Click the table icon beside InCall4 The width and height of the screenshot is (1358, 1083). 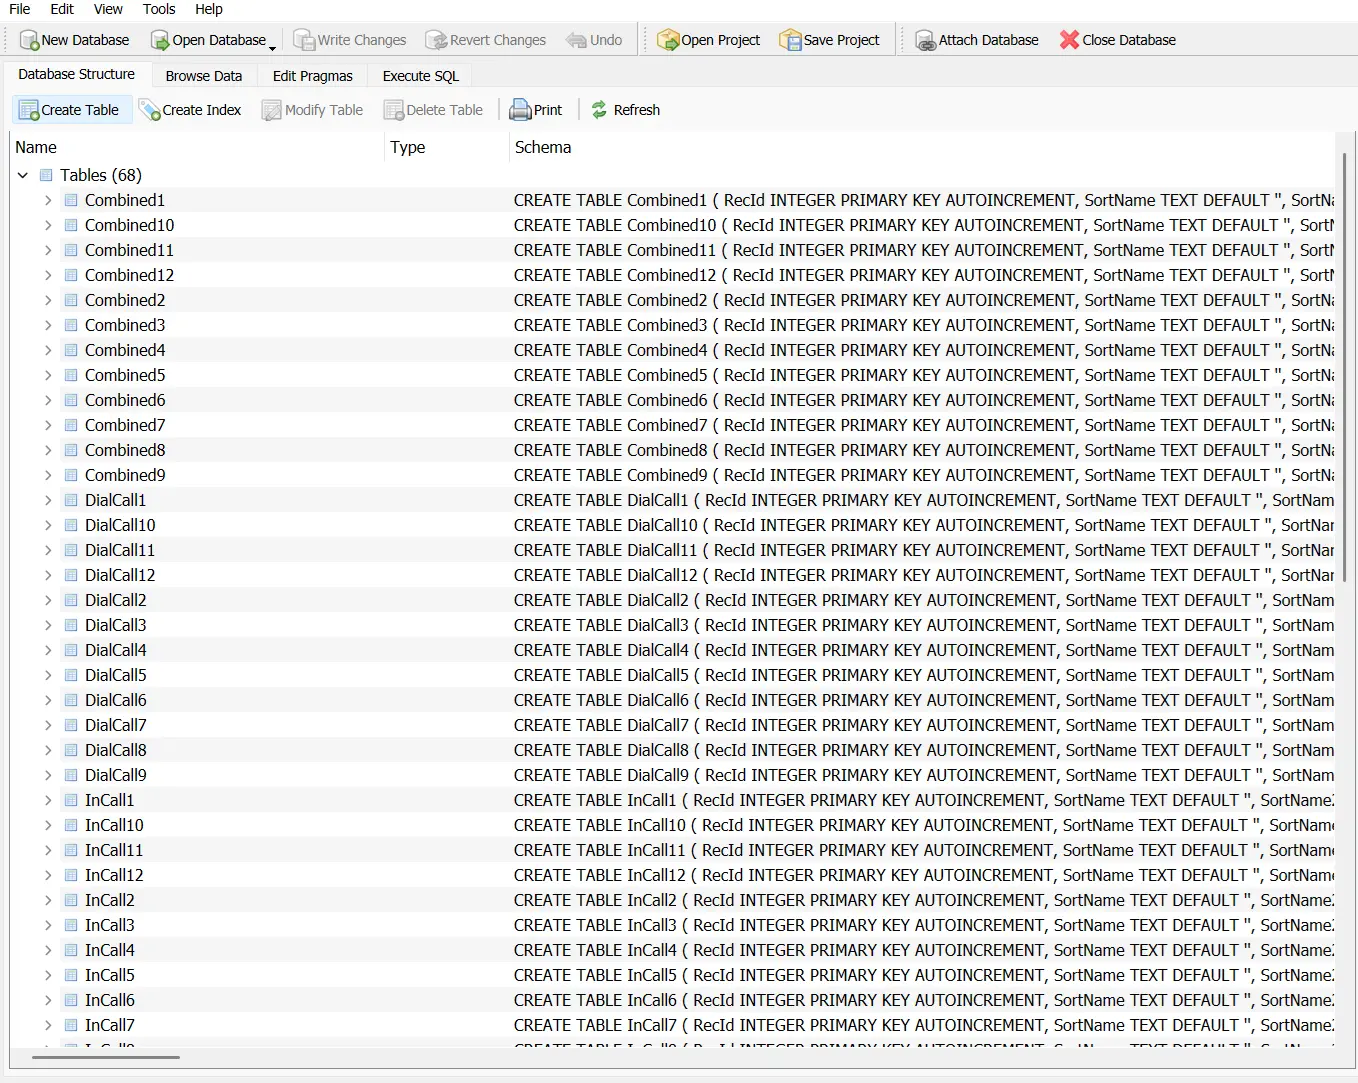point(71,950)
